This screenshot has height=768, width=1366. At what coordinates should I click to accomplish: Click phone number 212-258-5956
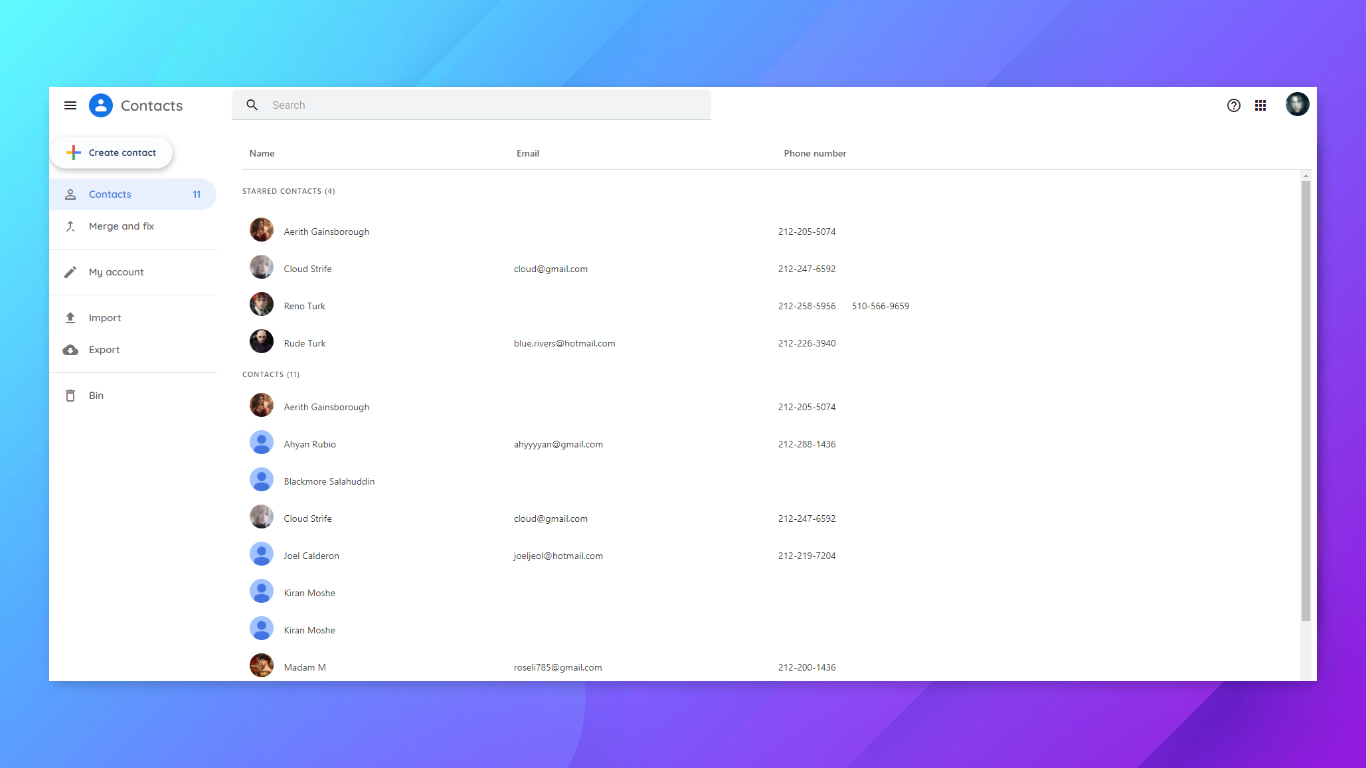(807, 306)
